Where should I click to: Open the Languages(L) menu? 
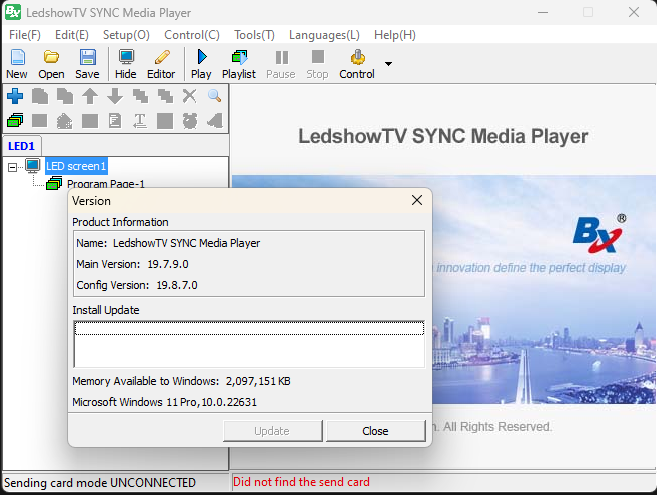pyautogui.click(x=324, y=35)
